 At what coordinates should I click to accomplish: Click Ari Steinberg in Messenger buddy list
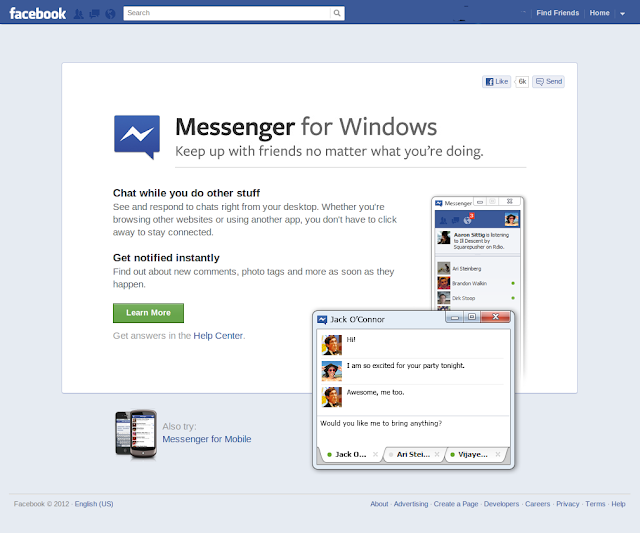[x=477, y=269]
